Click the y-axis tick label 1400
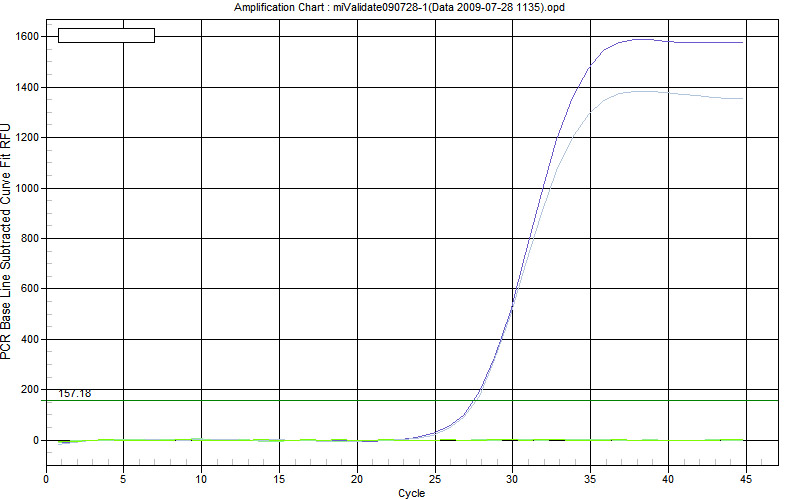Screen dimensions: 800x500 (27, 87)
